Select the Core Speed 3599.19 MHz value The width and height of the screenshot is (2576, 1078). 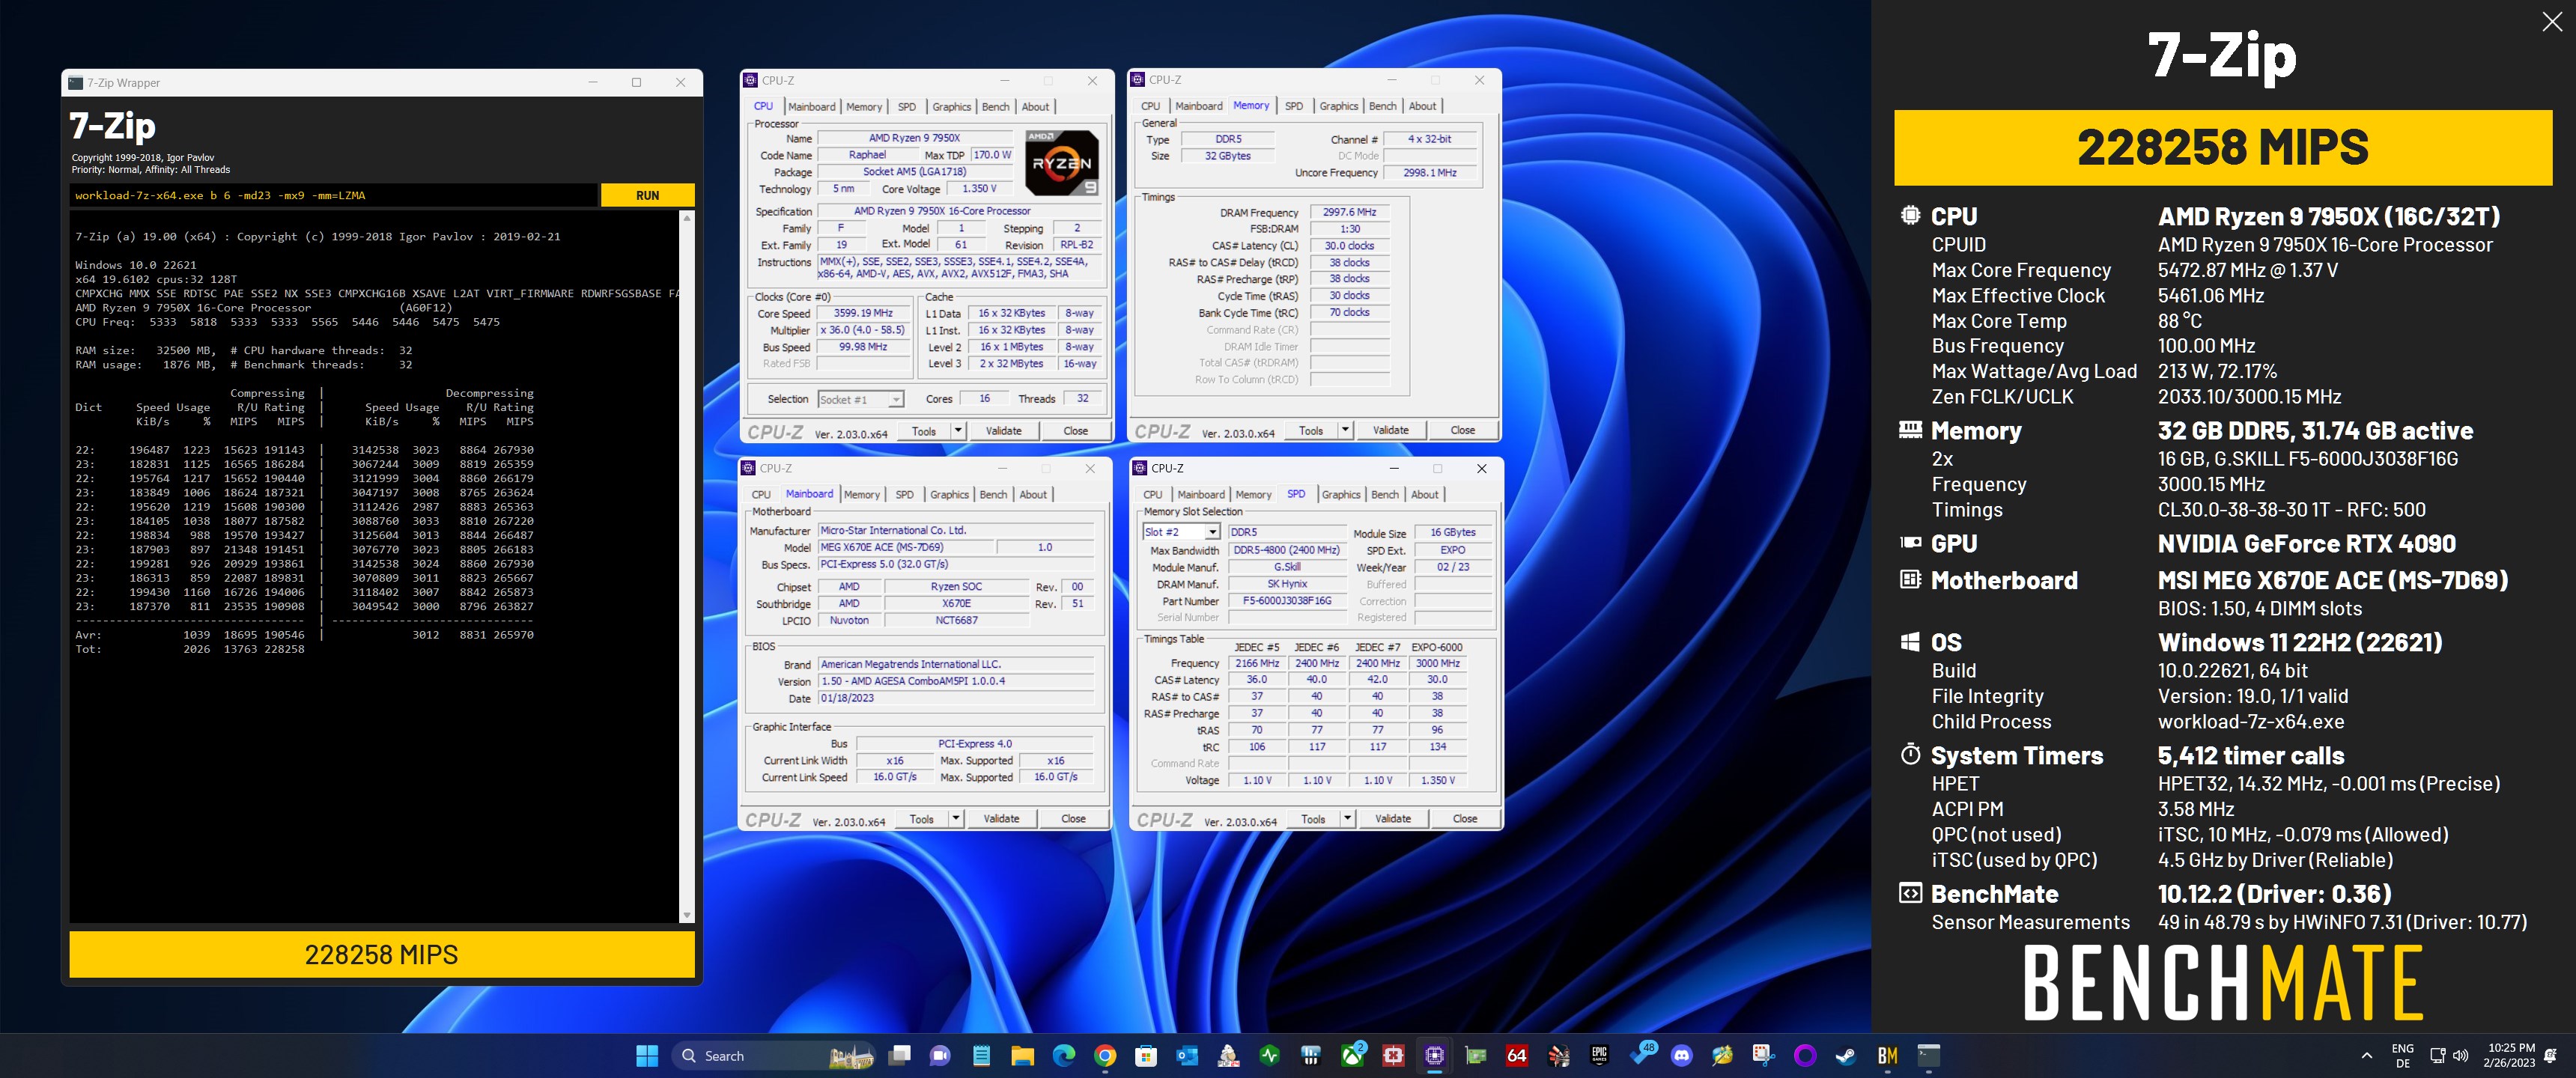(863, 313)
